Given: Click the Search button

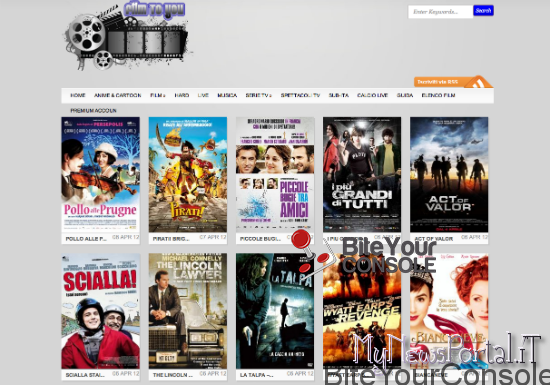Looking at the screenshot, I should [x=483, y=11].
